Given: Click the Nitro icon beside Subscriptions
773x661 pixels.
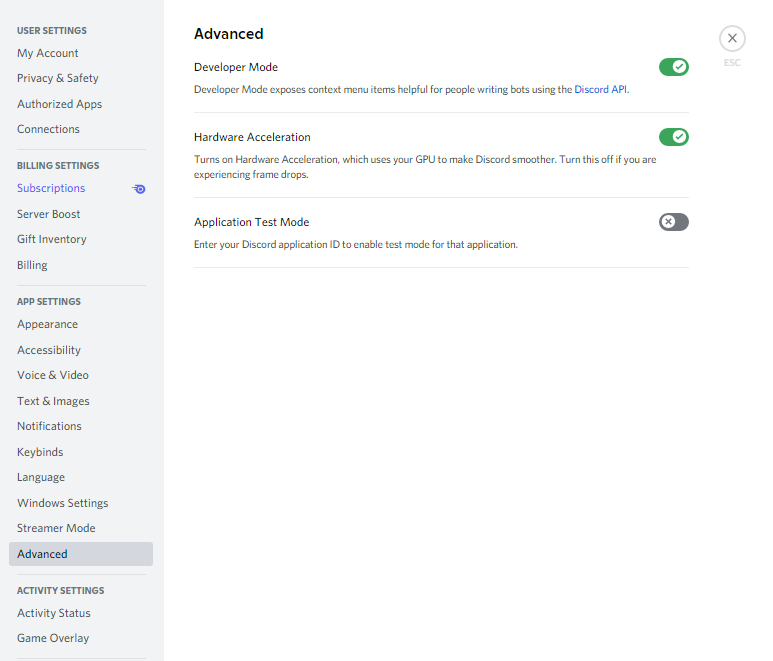Looking at the screenshot, I should 139,188.
